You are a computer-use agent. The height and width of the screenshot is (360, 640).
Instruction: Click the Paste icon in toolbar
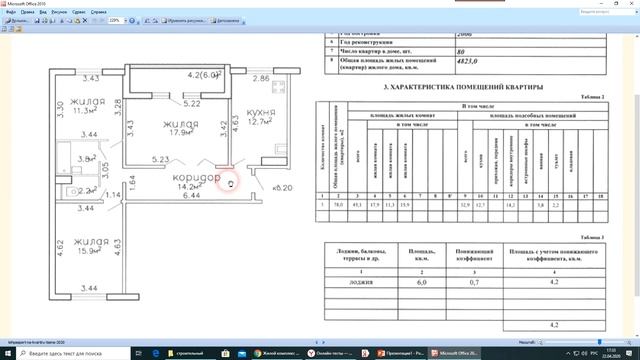[x=77, y=20]
